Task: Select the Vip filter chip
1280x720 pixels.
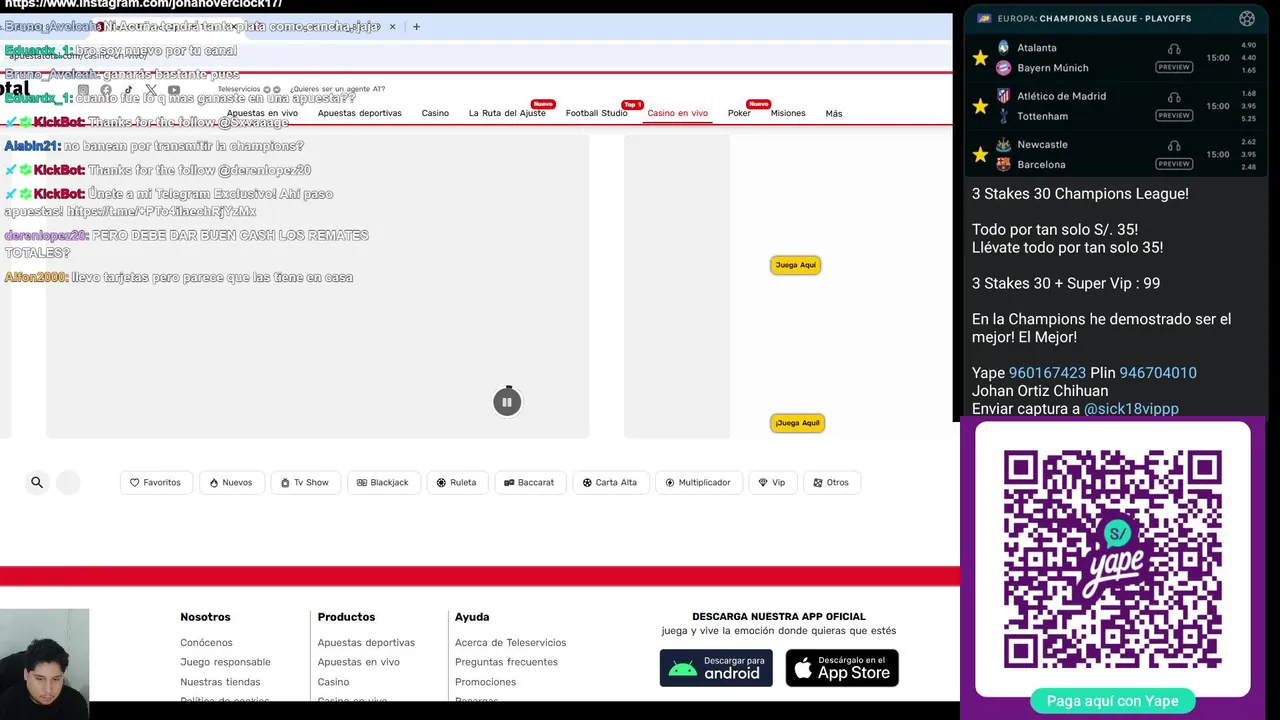Action: click(772, 482)
